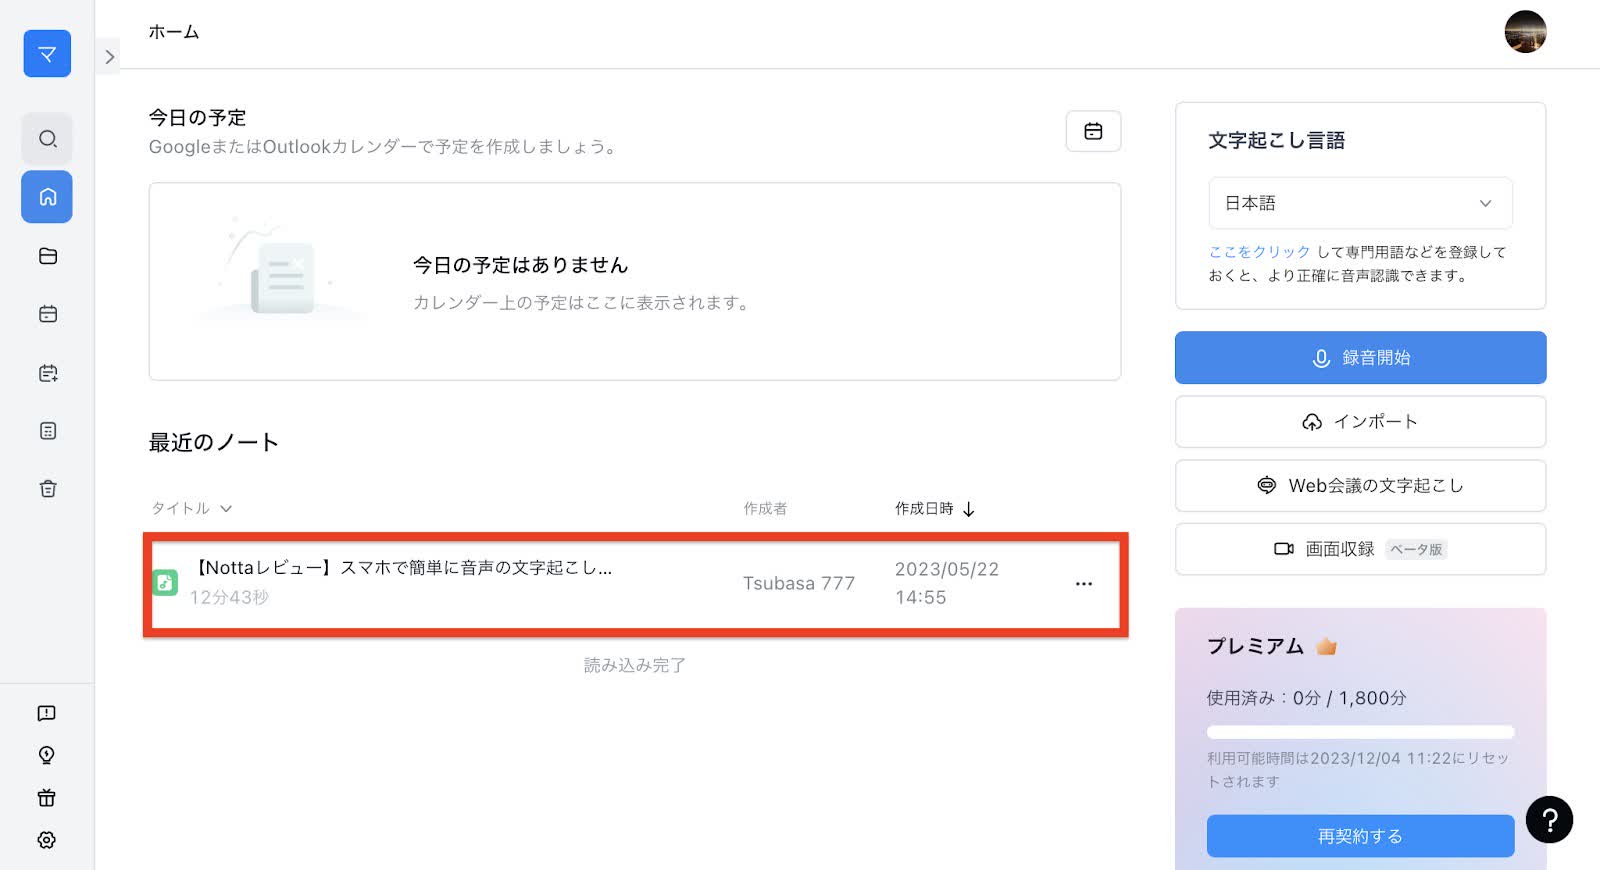Click Web会議の文字起こし button
The image size is (1600, 870).
[1360, 486]
